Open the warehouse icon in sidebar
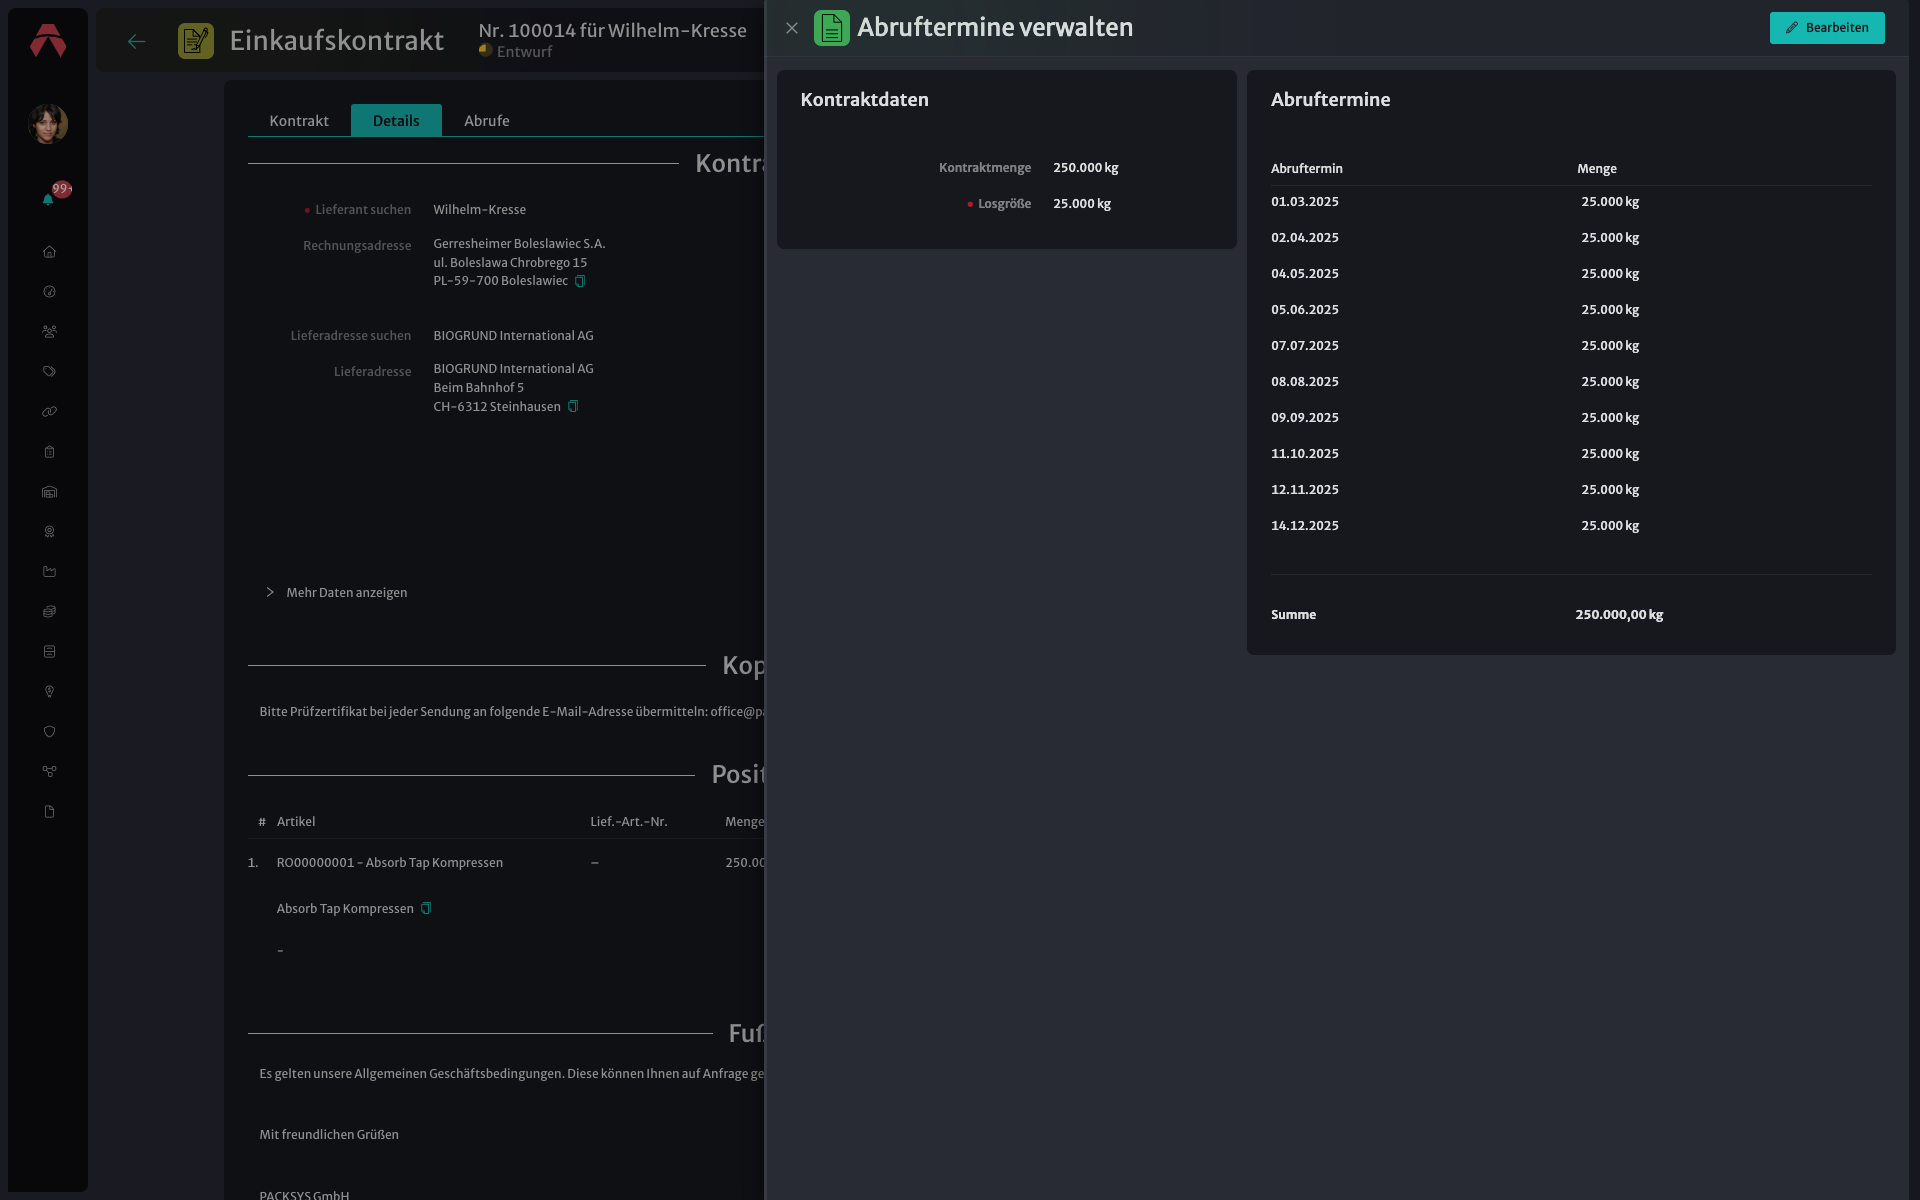 point(49,492)
